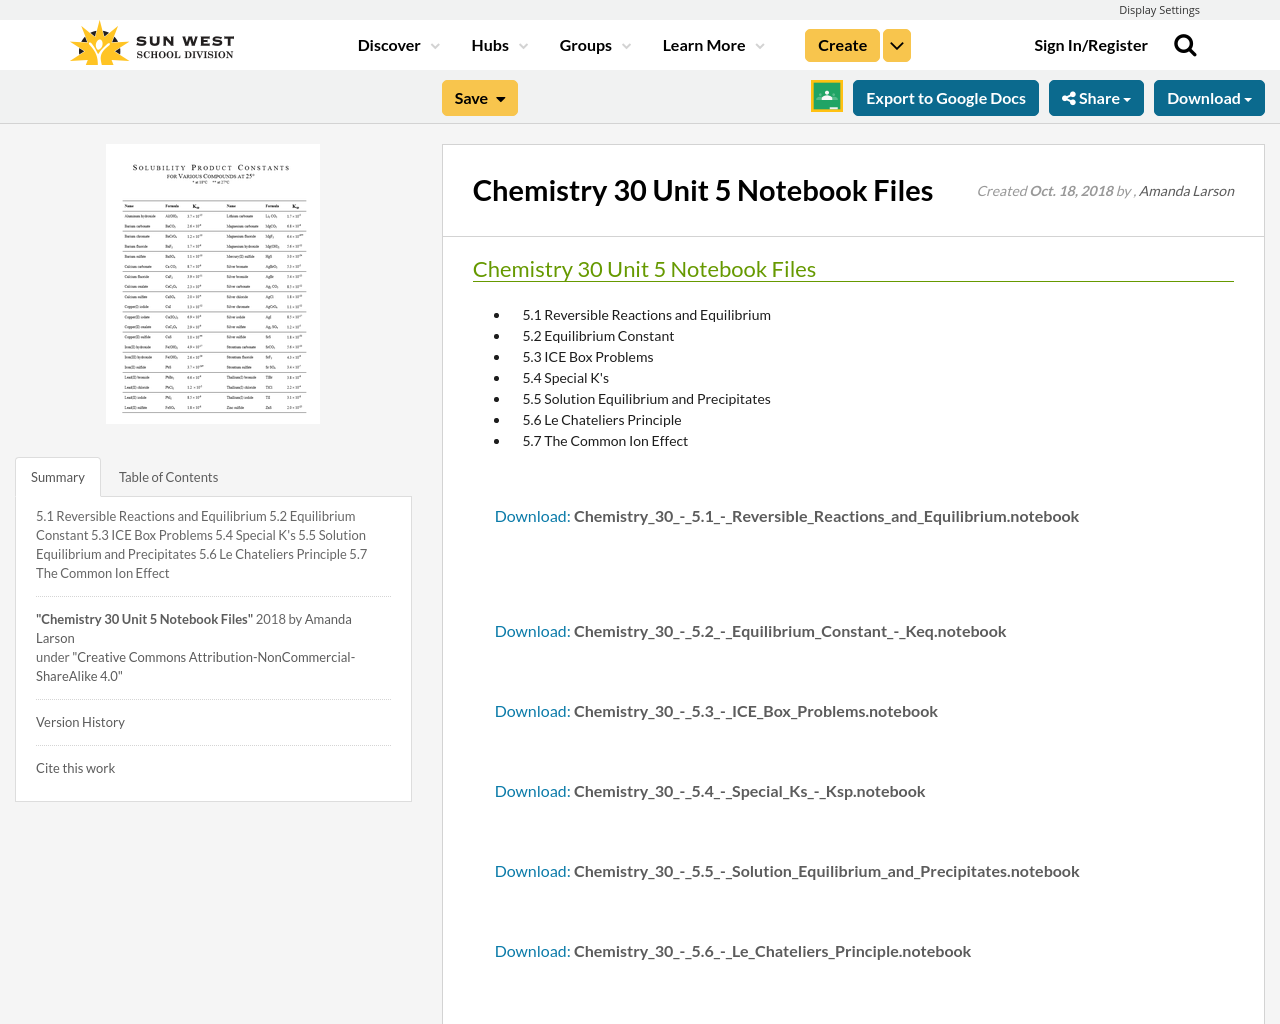Image resolution: width=1280 pixels, height=1024 pixels.
Task: Download the 5.3 ICE Box Problems notebook
Action: [x=716, y=711]
